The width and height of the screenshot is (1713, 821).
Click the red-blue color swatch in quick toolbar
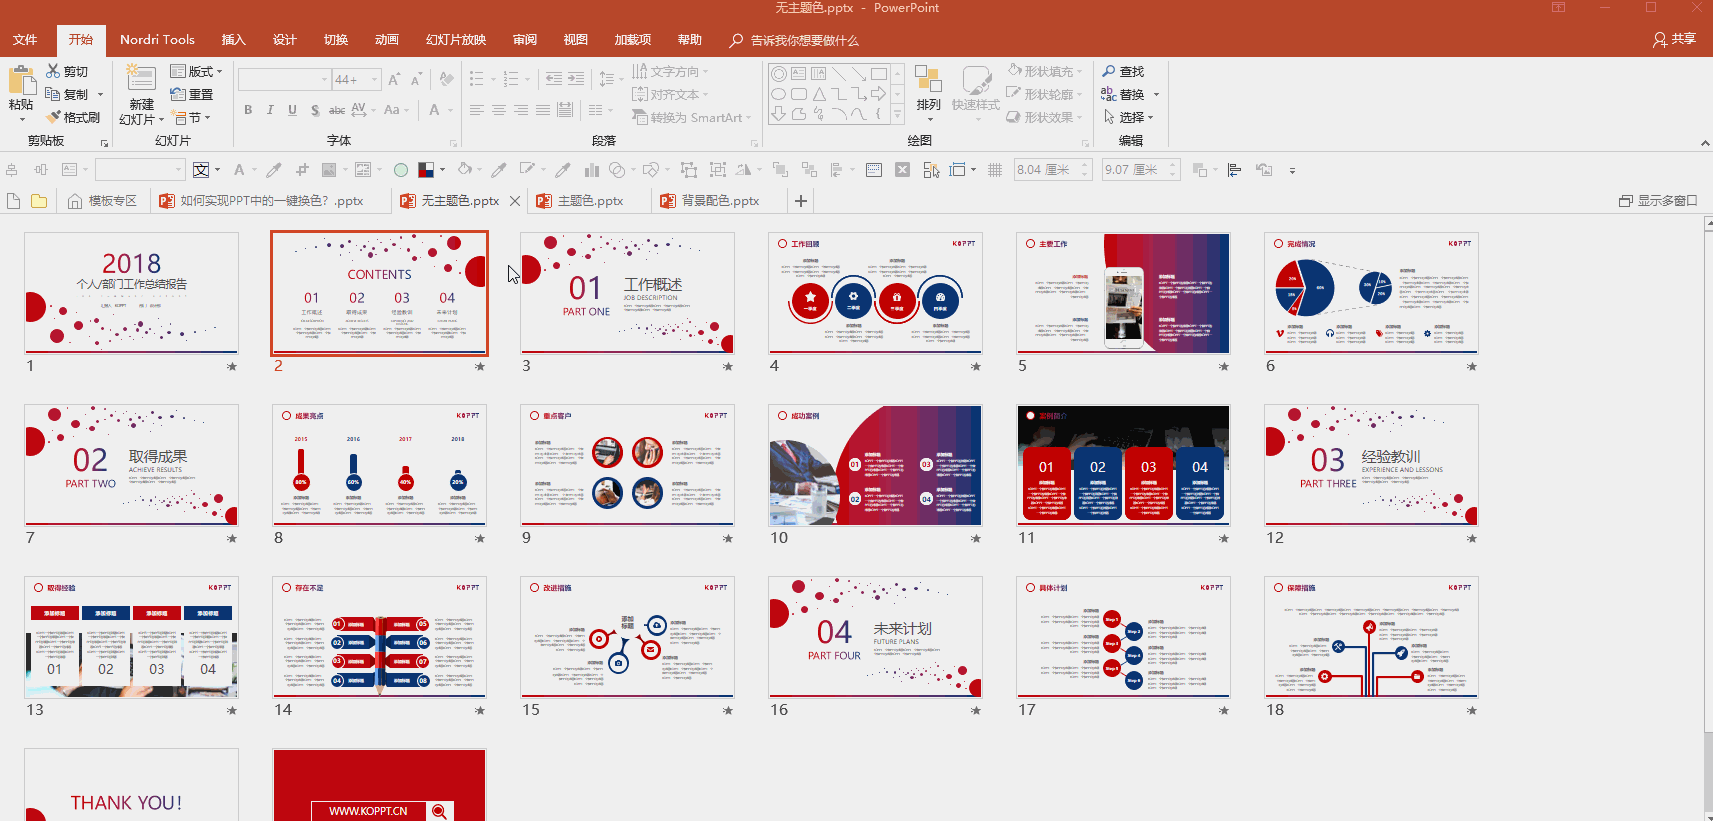(x=426, y=170)
